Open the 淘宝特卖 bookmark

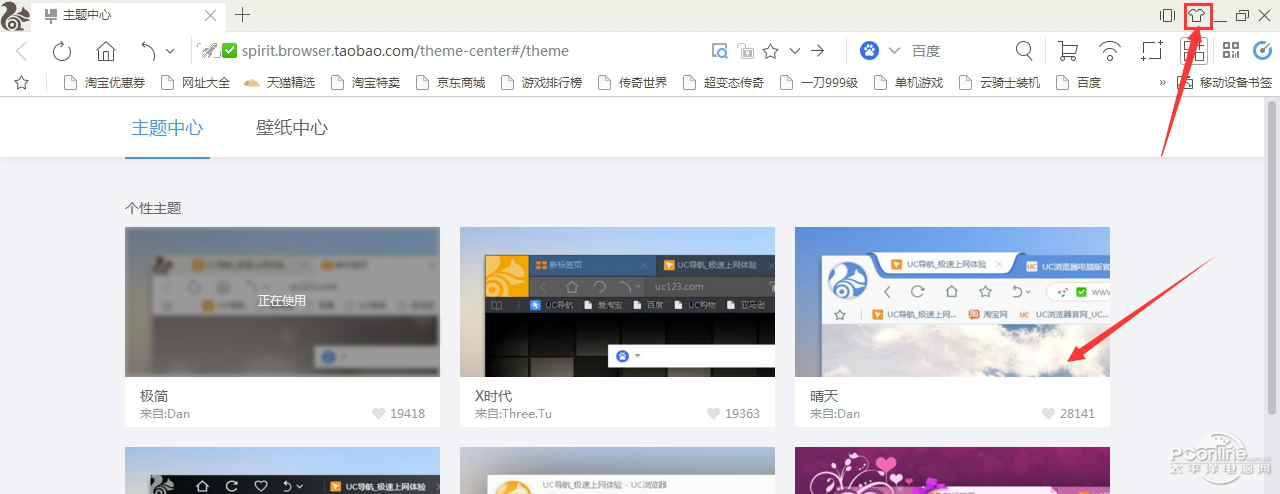[x=365, y=83]
